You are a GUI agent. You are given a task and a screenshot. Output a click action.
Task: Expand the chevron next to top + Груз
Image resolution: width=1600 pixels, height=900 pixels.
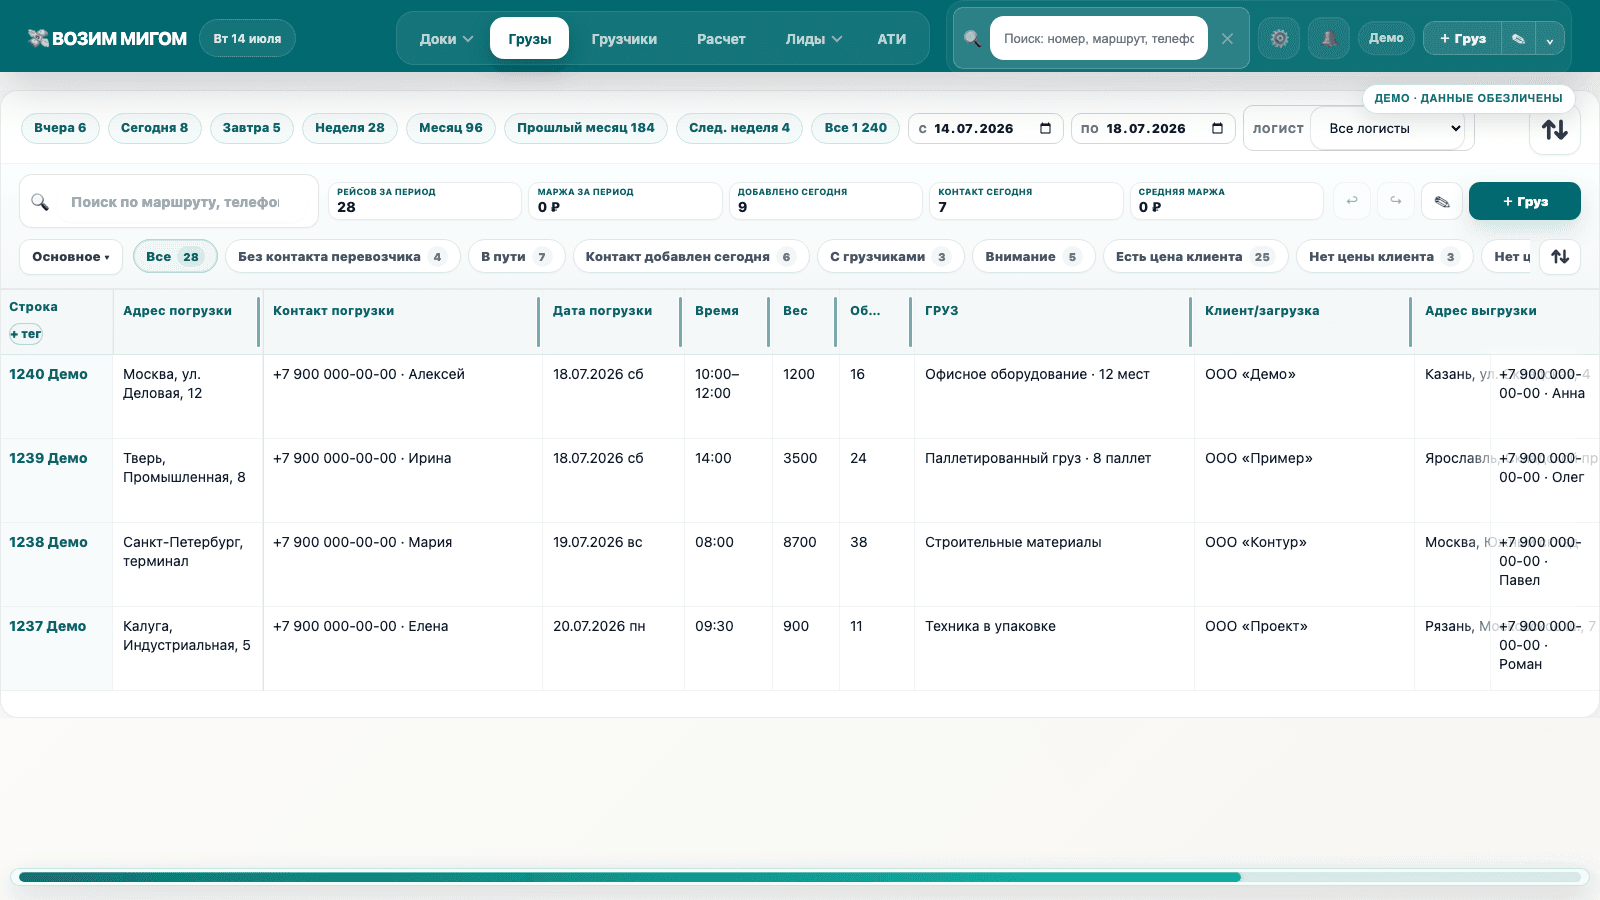(x=1550, y=40)
